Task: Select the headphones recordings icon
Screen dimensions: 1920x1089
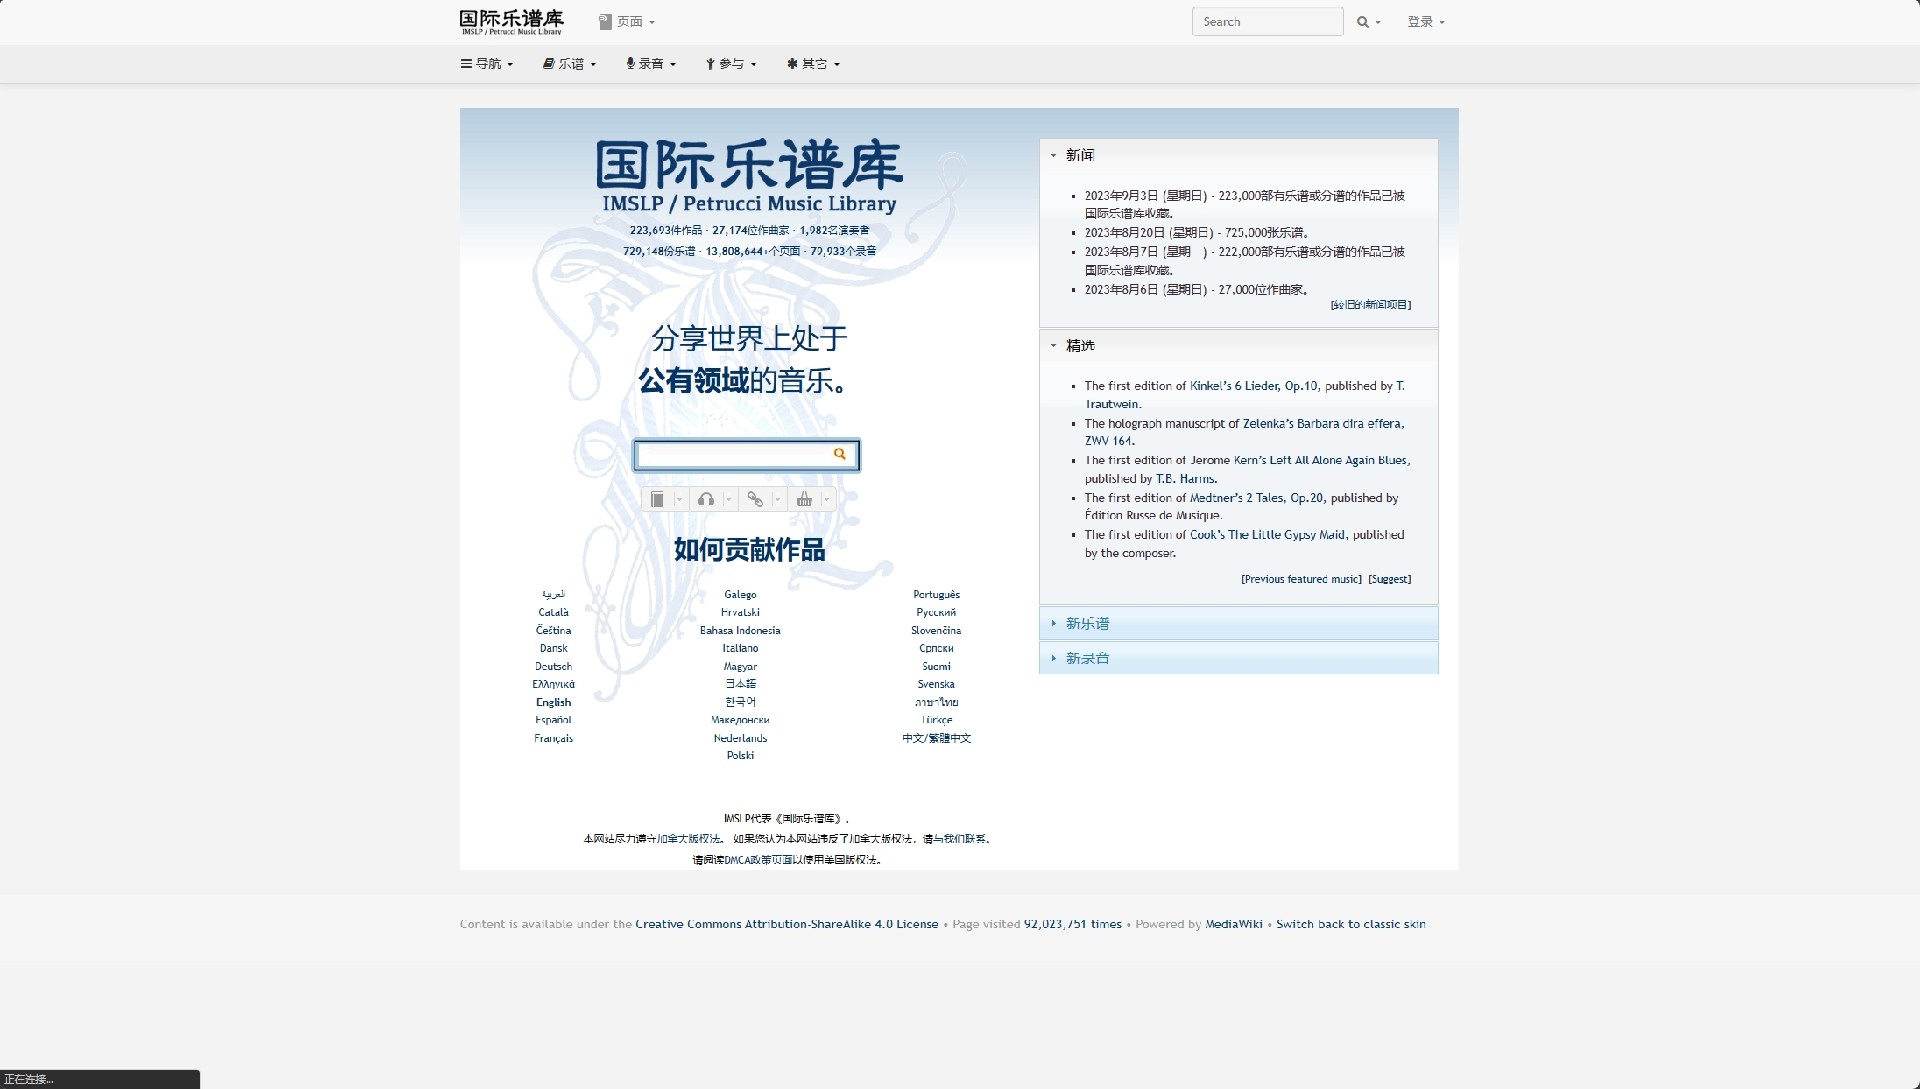Action: [706, 500]
